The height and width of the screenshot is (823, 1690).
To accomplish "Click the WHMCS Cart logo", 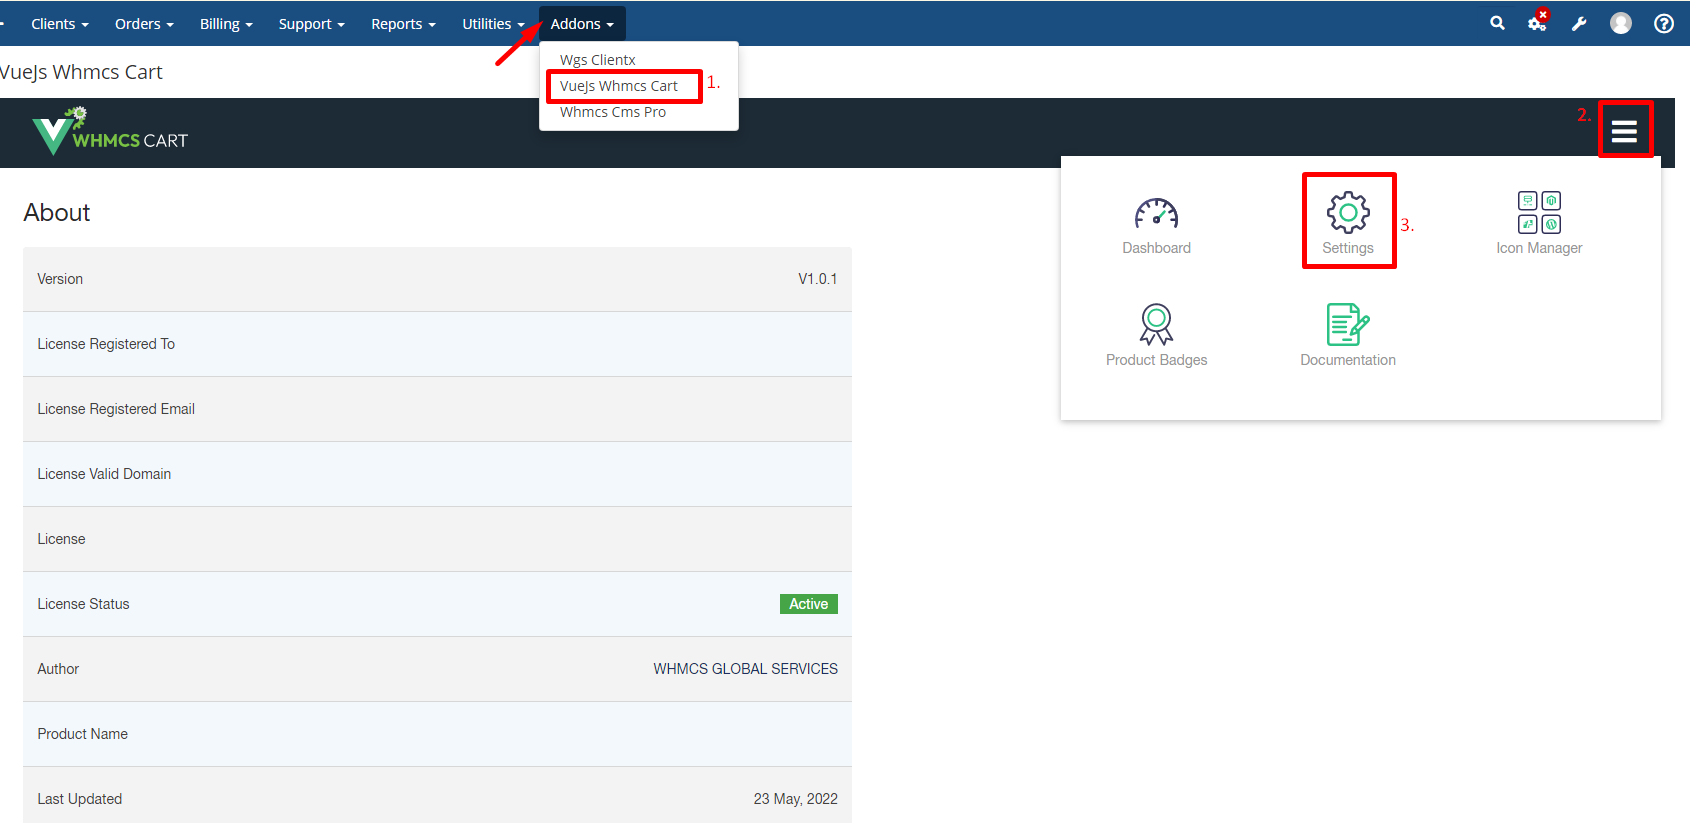I will point(110,132).
